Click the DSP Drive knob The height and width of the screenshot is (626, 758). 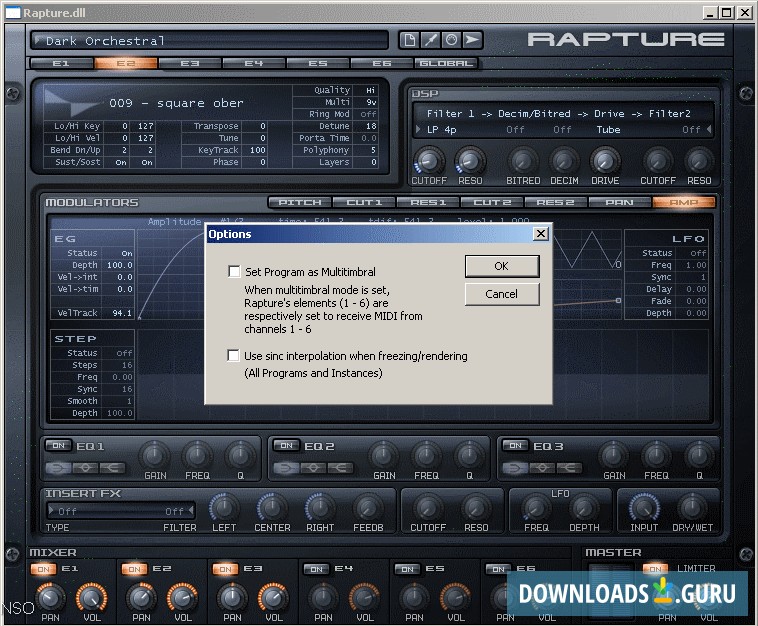click(605, 160)
